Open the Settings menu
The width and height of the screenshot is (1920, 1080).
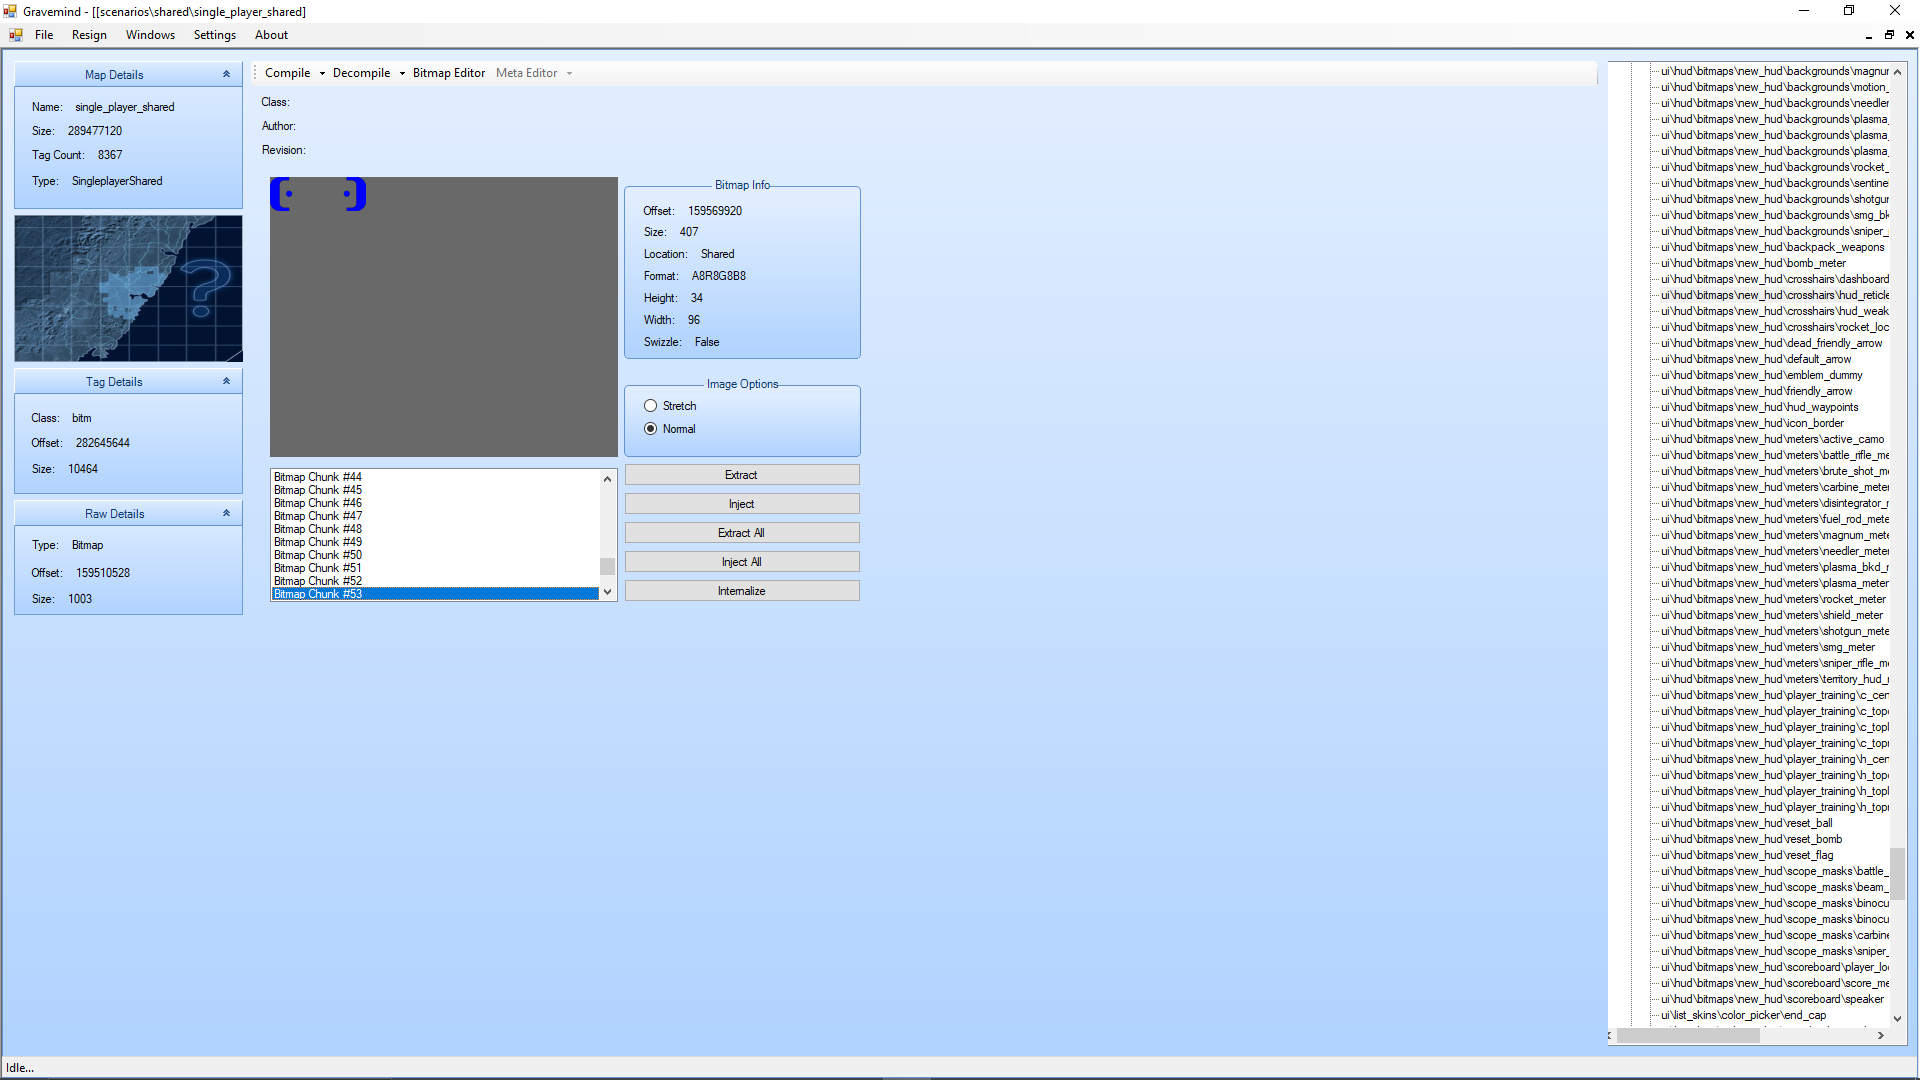click(214, 35)
